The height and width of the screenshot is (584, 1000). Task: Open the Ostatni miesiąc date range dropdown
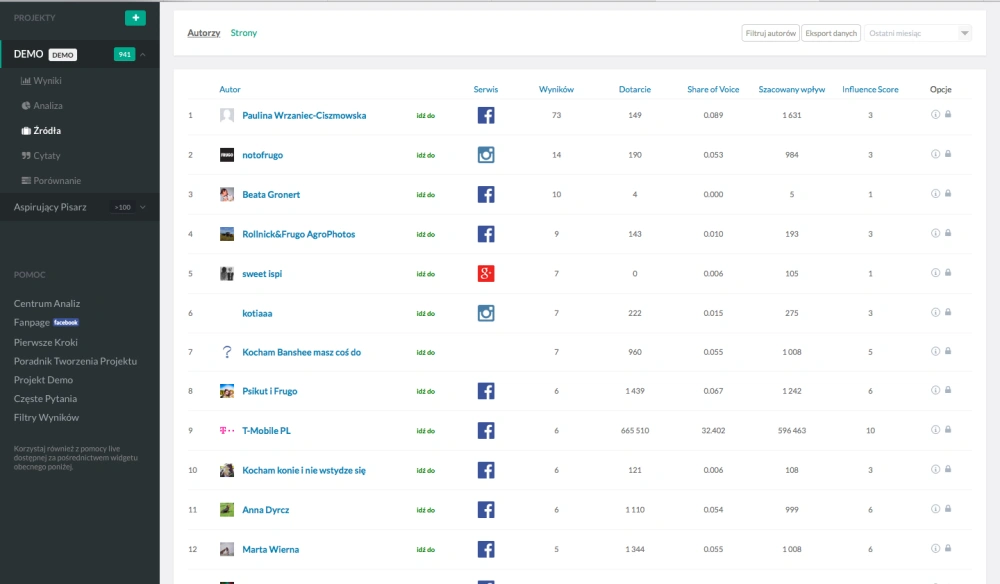click(917, 33)
